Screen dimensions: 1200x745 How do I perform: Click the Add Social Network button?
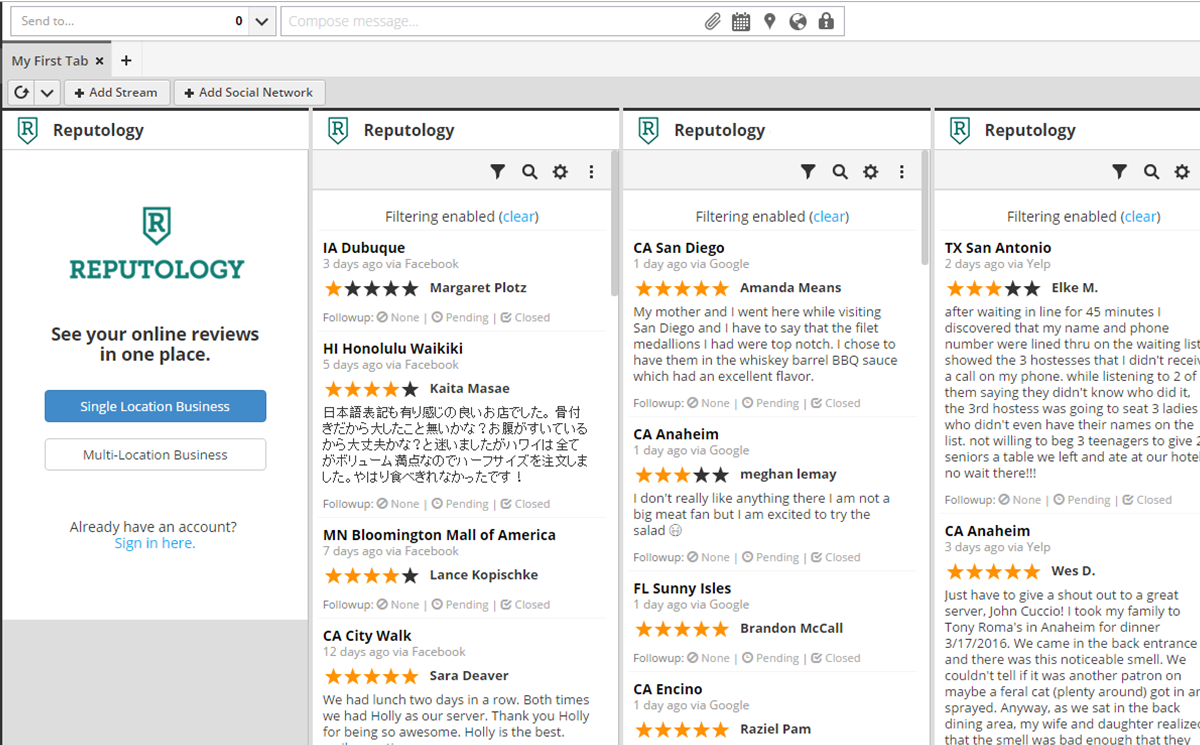click(249, 92)
